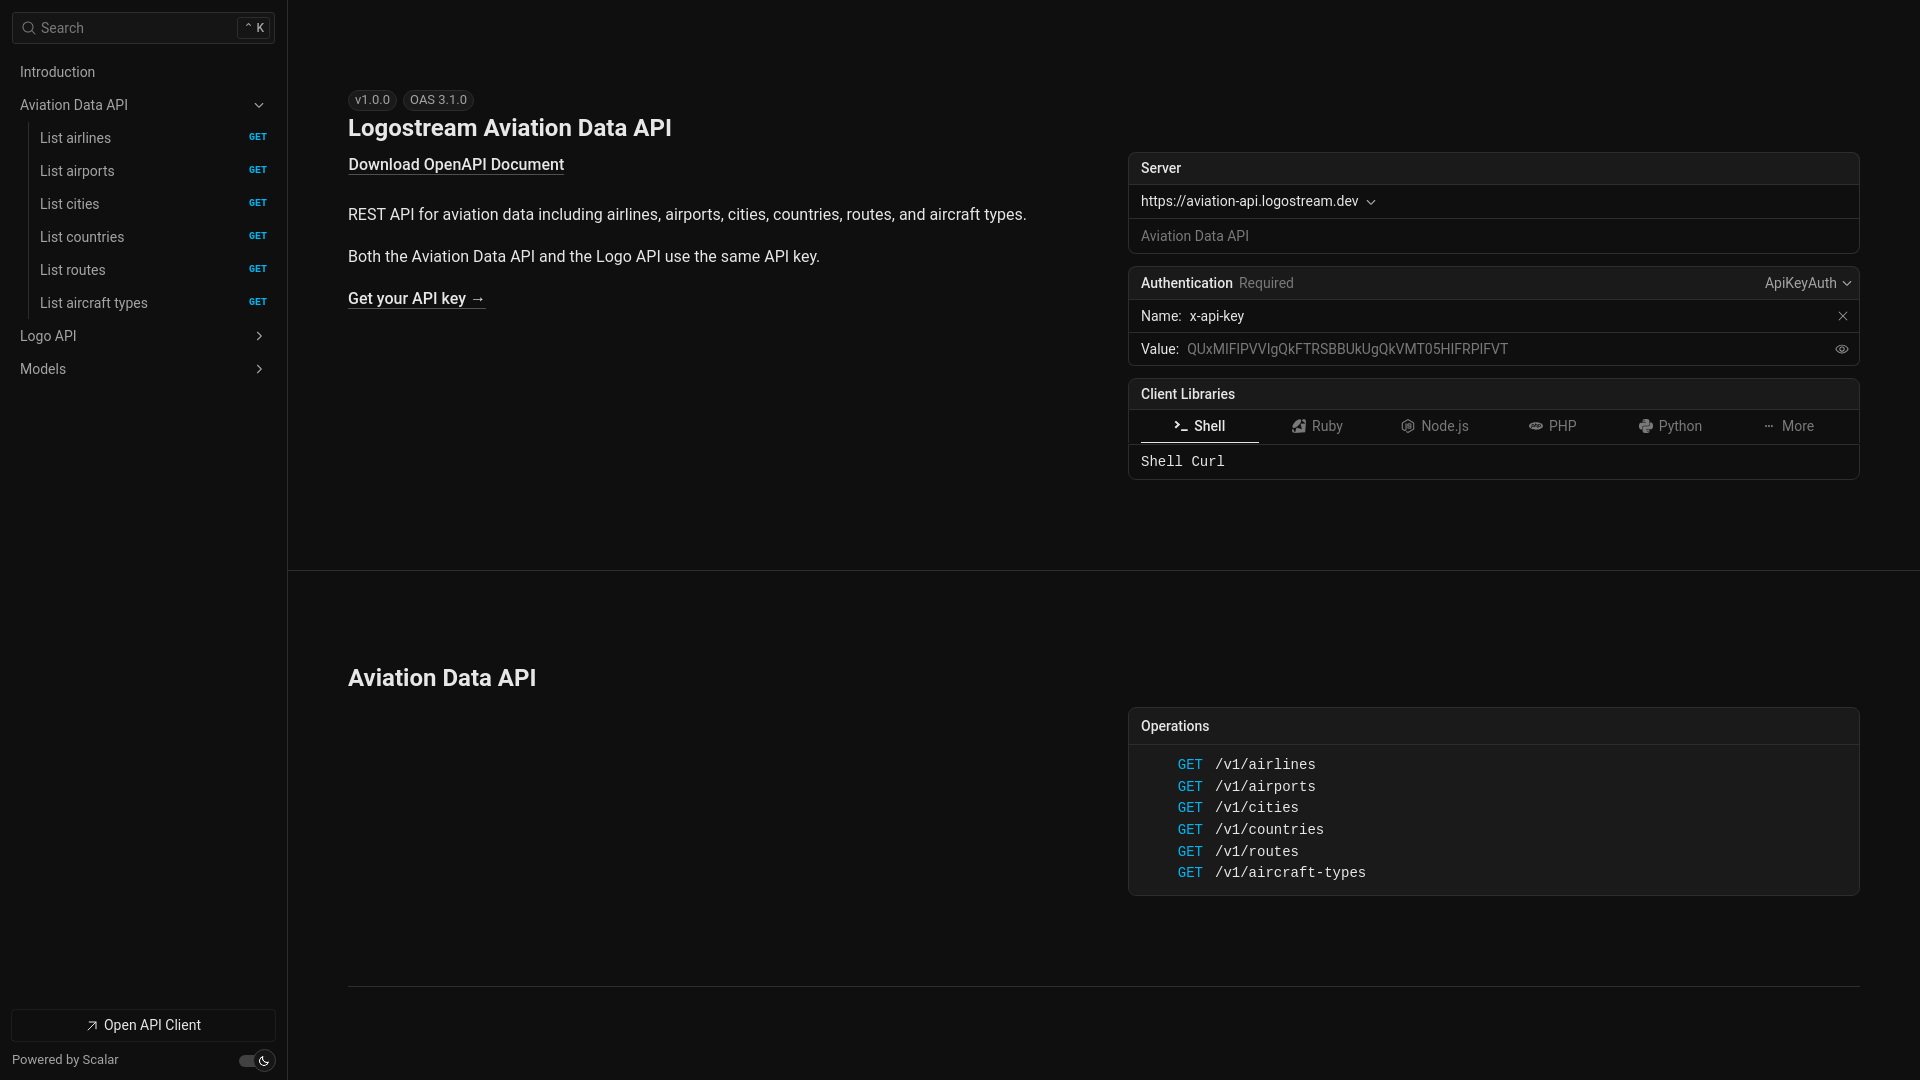
Task: Click the moon icon in theme switch
Action: [264, 1061]
